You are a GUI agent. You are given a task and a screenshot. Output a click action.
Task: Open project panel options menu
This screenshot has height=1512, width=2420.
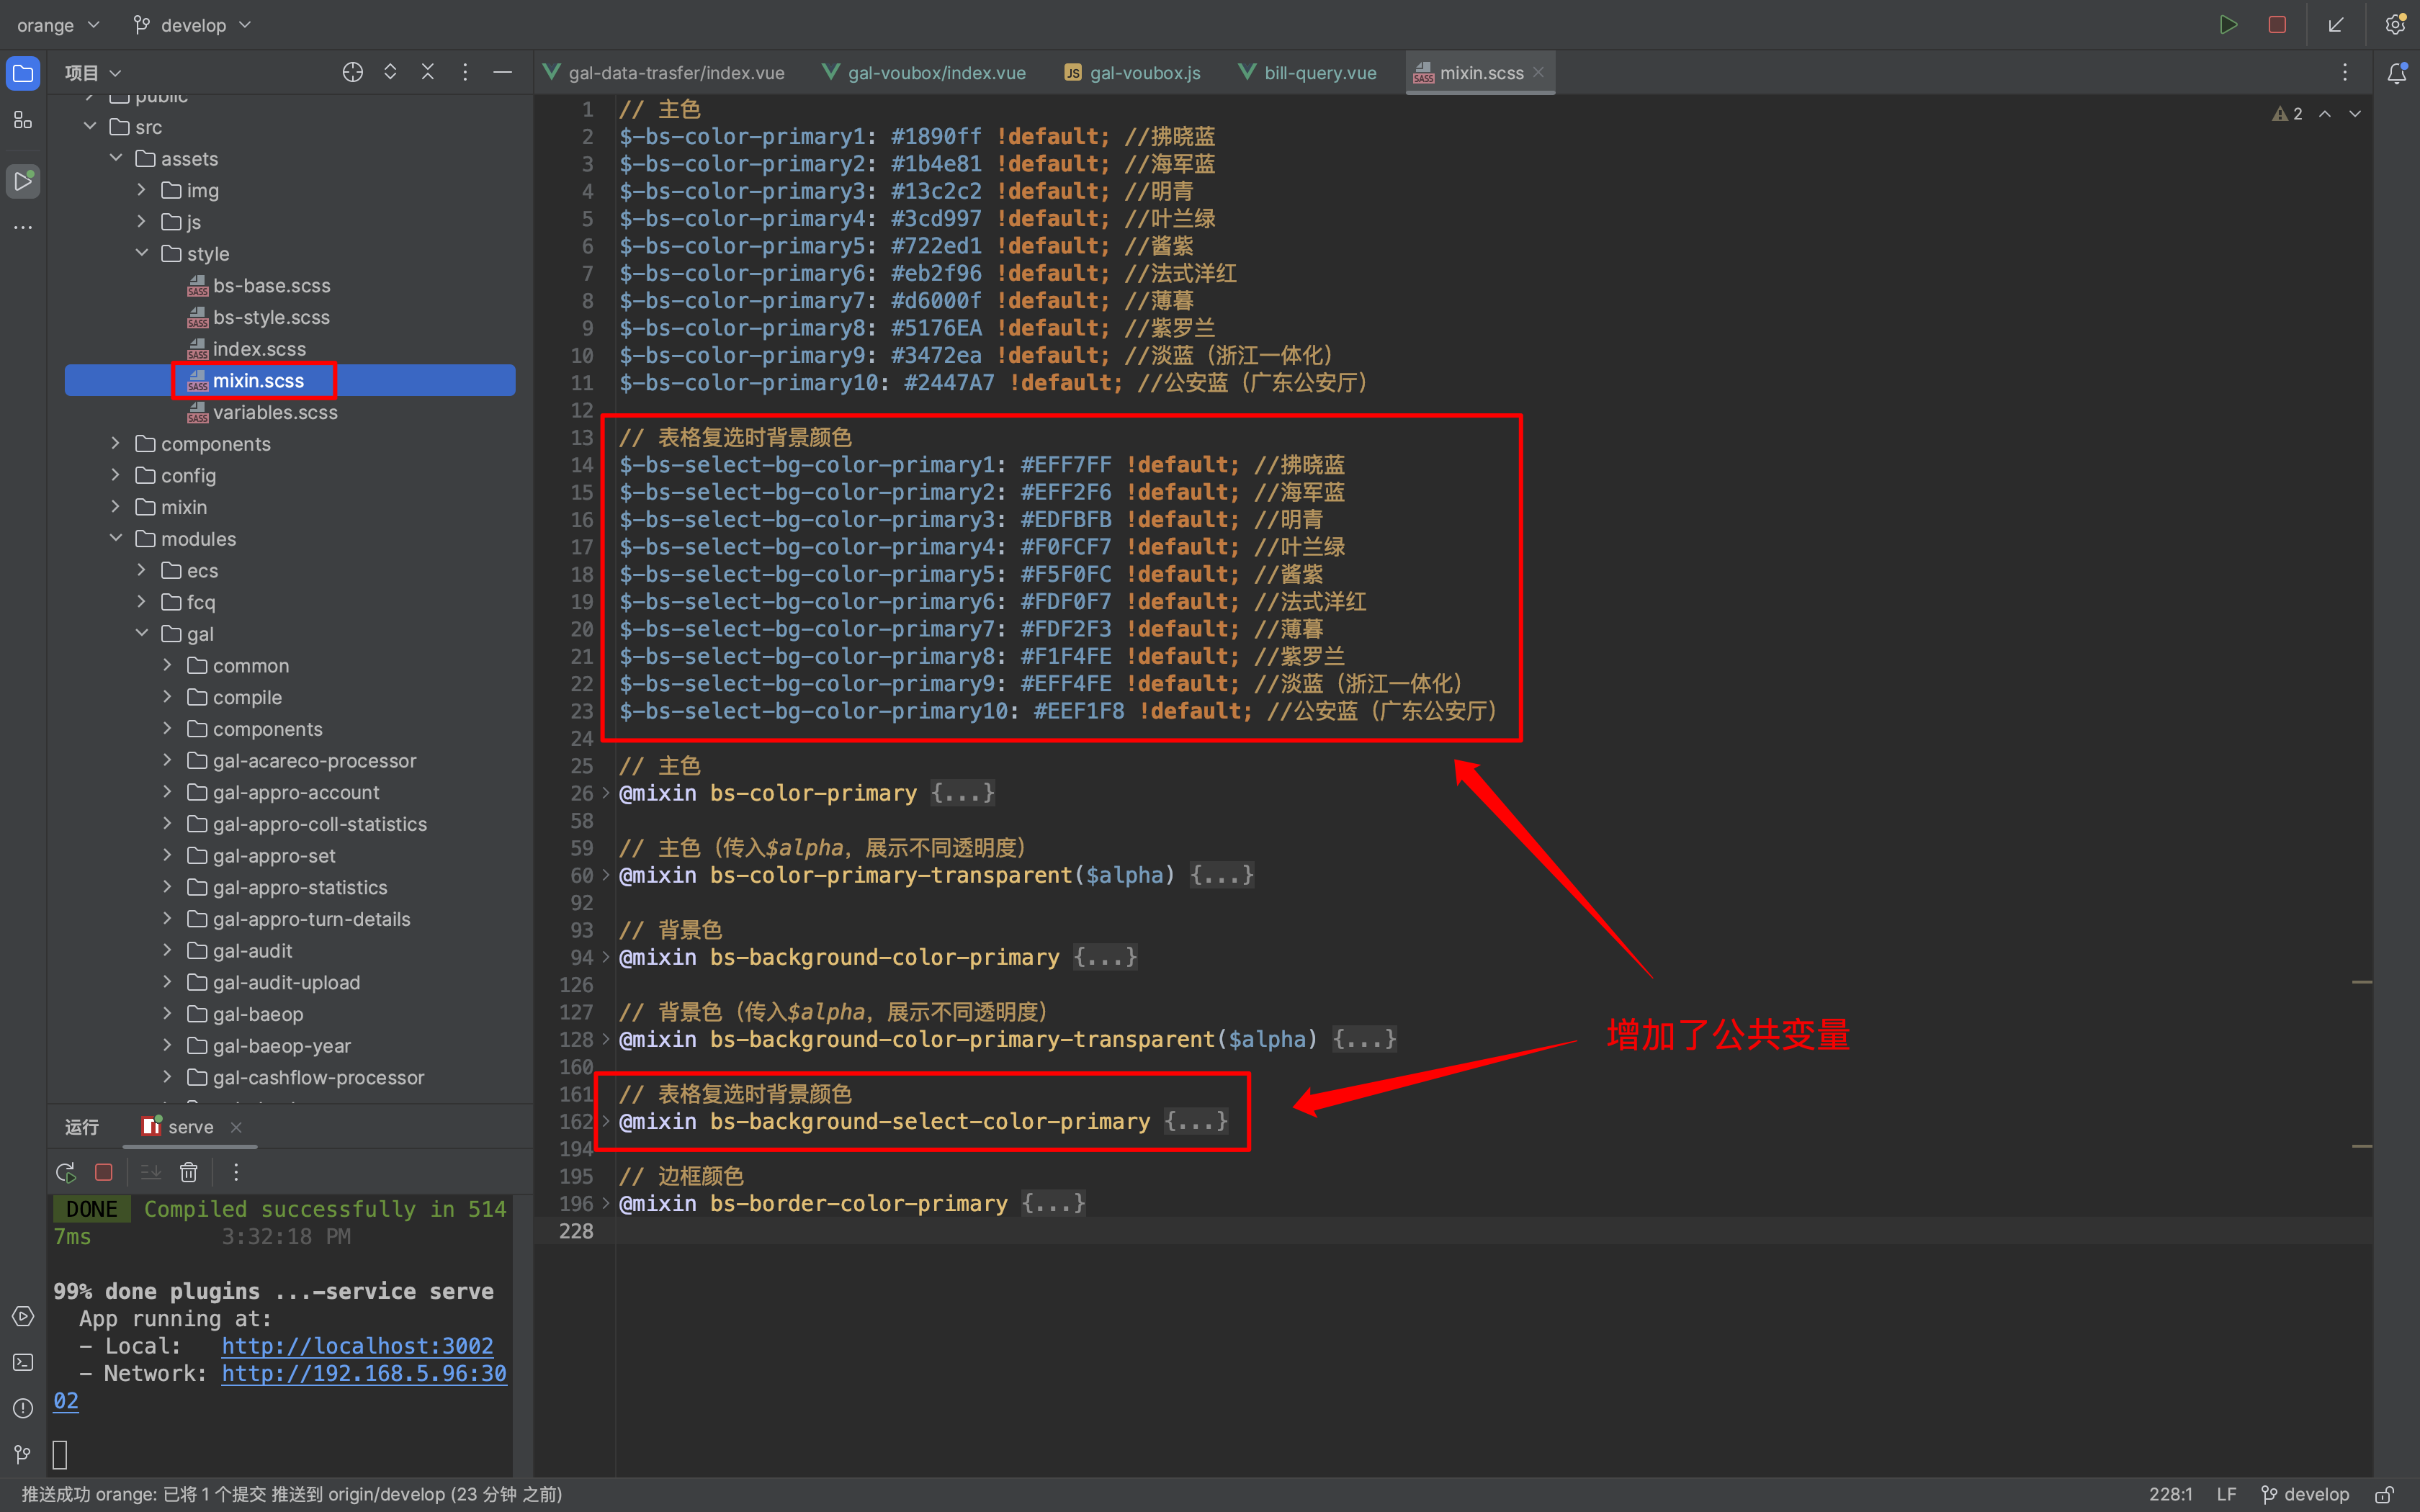pyautogui.click(x=465, y=72)
